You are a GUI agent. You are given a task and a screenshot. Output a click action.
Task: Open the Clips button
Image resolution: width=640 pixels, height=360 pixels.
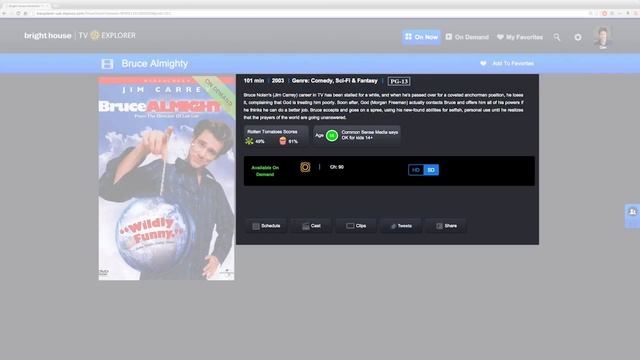(356, 226)
